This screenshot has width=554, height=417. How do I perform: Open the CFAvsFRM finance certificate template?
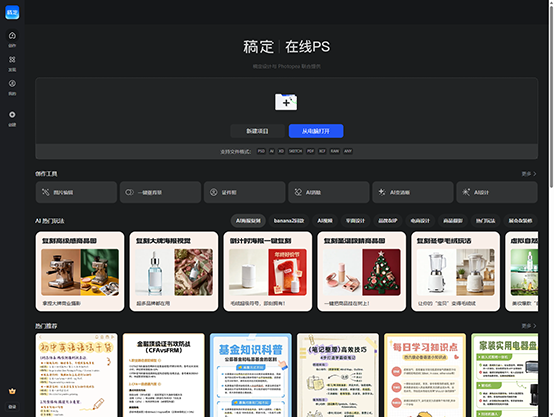coord(164,375)
